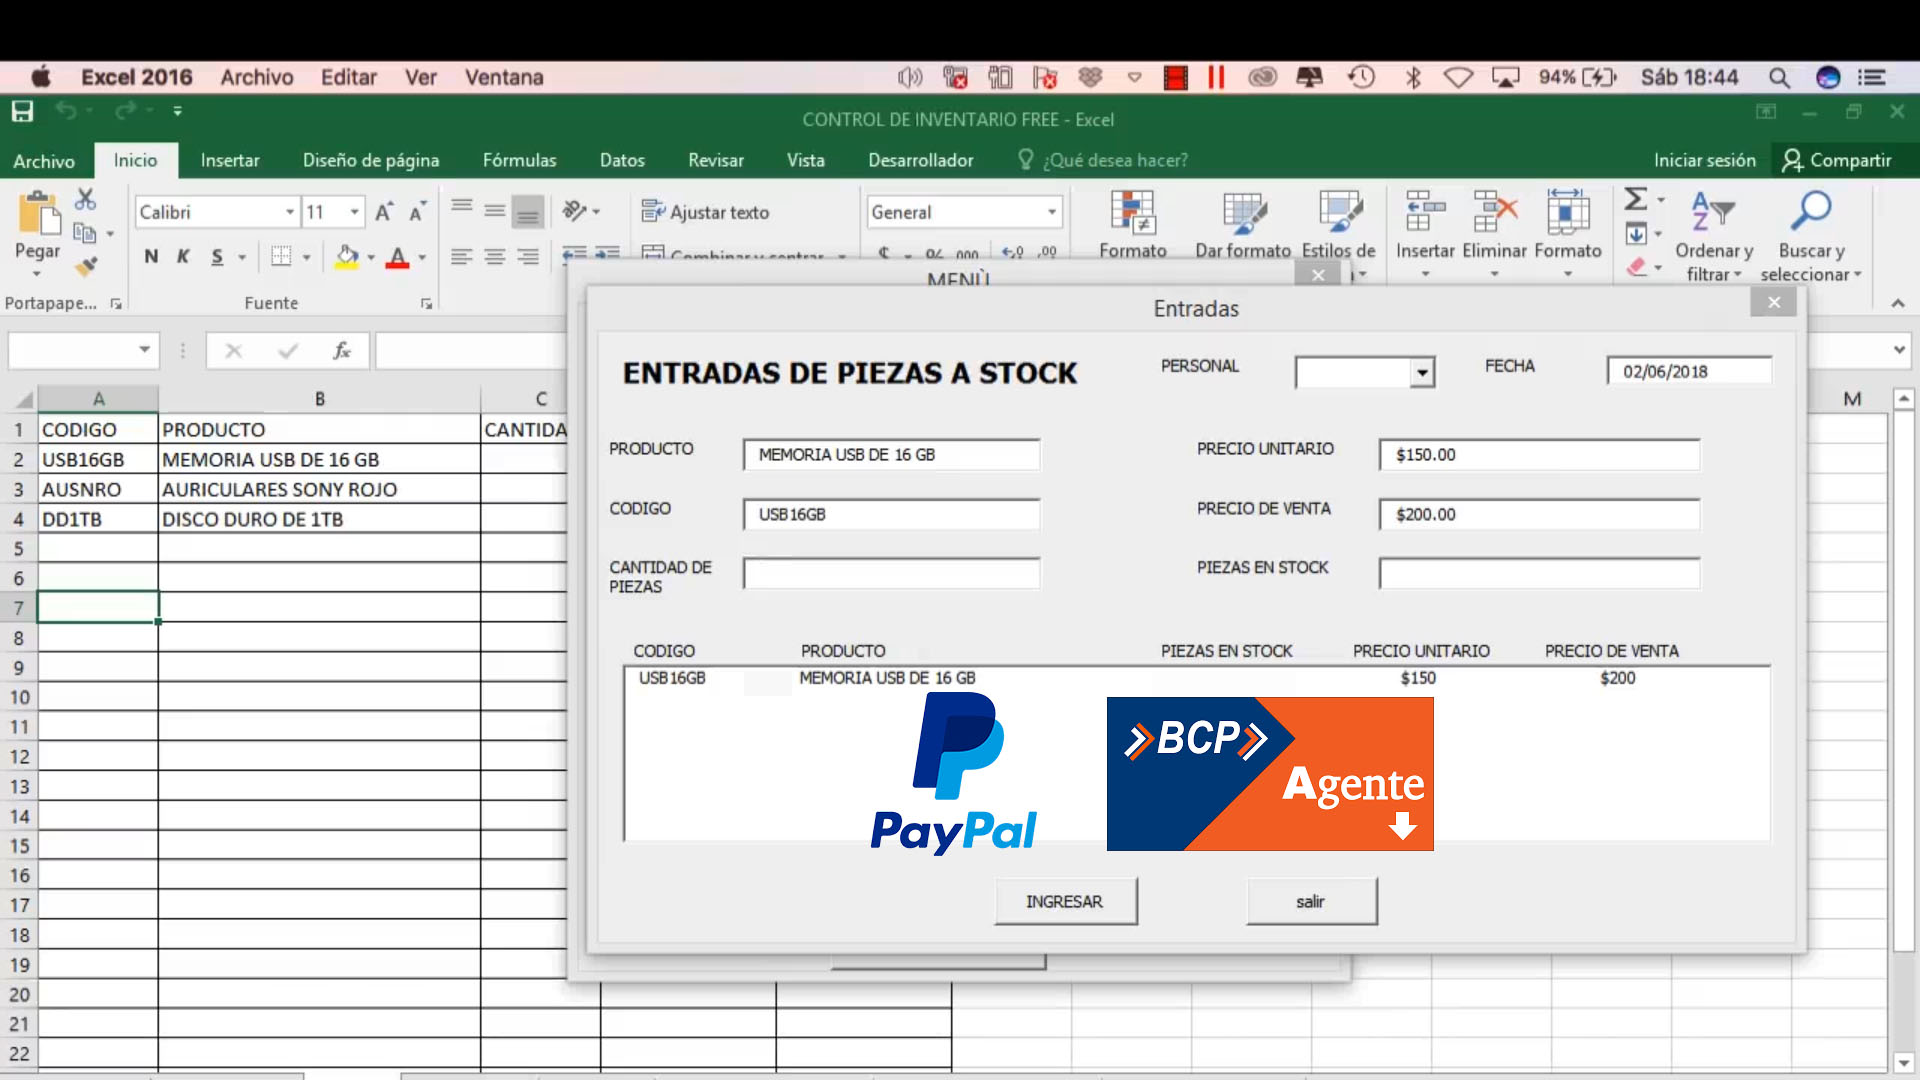This screenshot has height=1080, width=1920.
Task: Click Formato condicional icon
Action: (x=1133, y=211)
